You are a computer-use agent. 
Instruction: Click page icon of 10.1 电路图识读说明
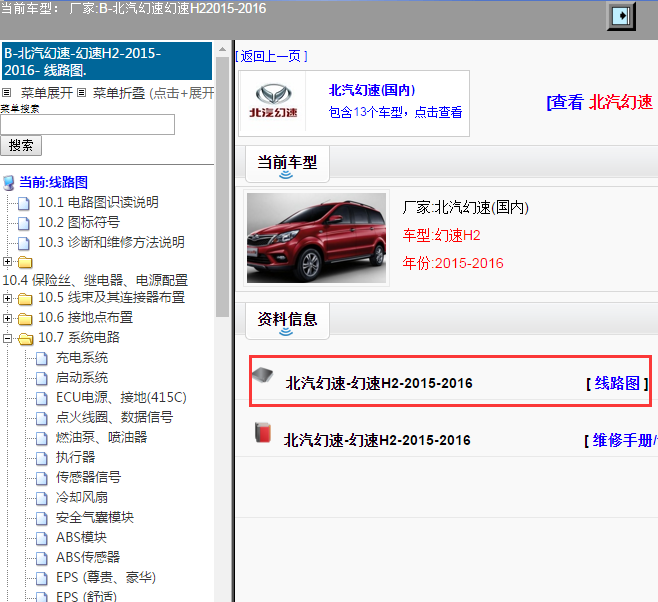(24, 203)
